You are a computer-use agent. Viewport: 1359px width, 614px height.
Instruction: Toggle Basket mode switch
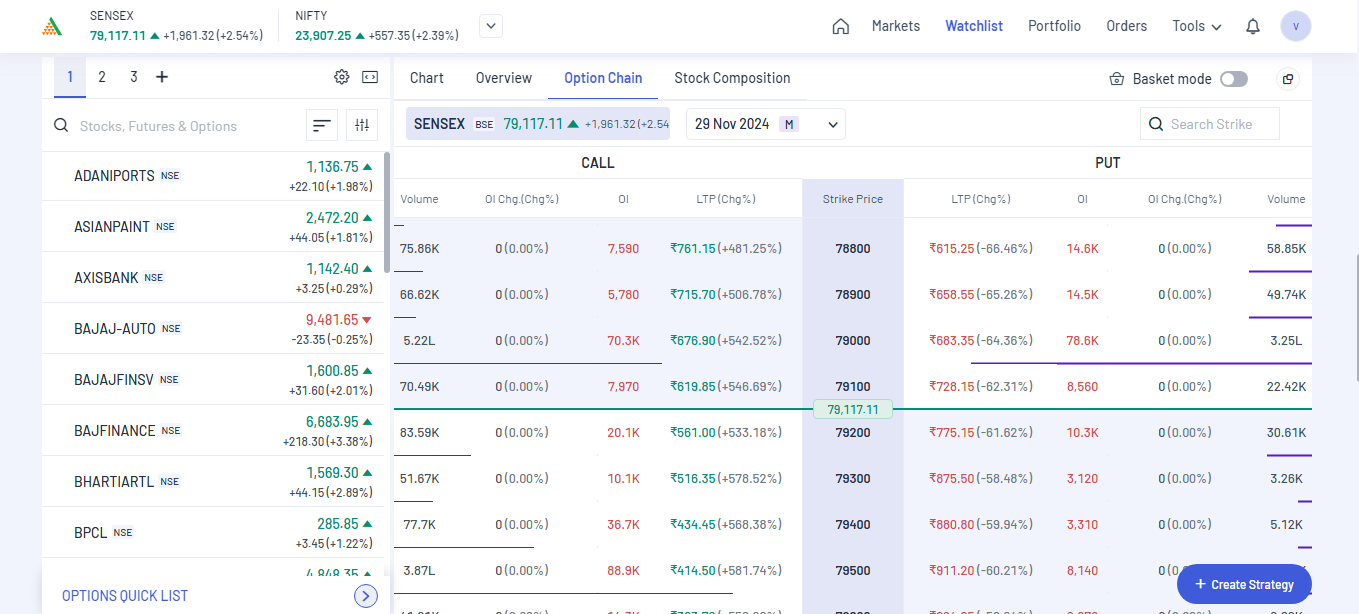tap(1234, 79)
